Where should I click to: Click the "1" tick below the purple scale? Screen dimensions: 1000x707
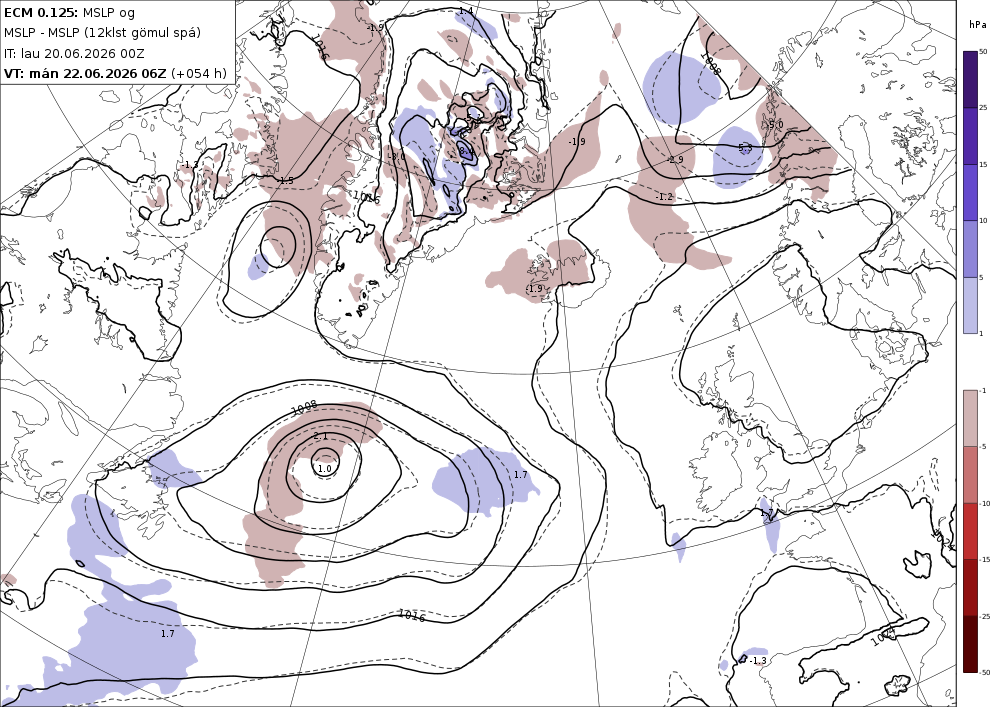click(981, 333)
